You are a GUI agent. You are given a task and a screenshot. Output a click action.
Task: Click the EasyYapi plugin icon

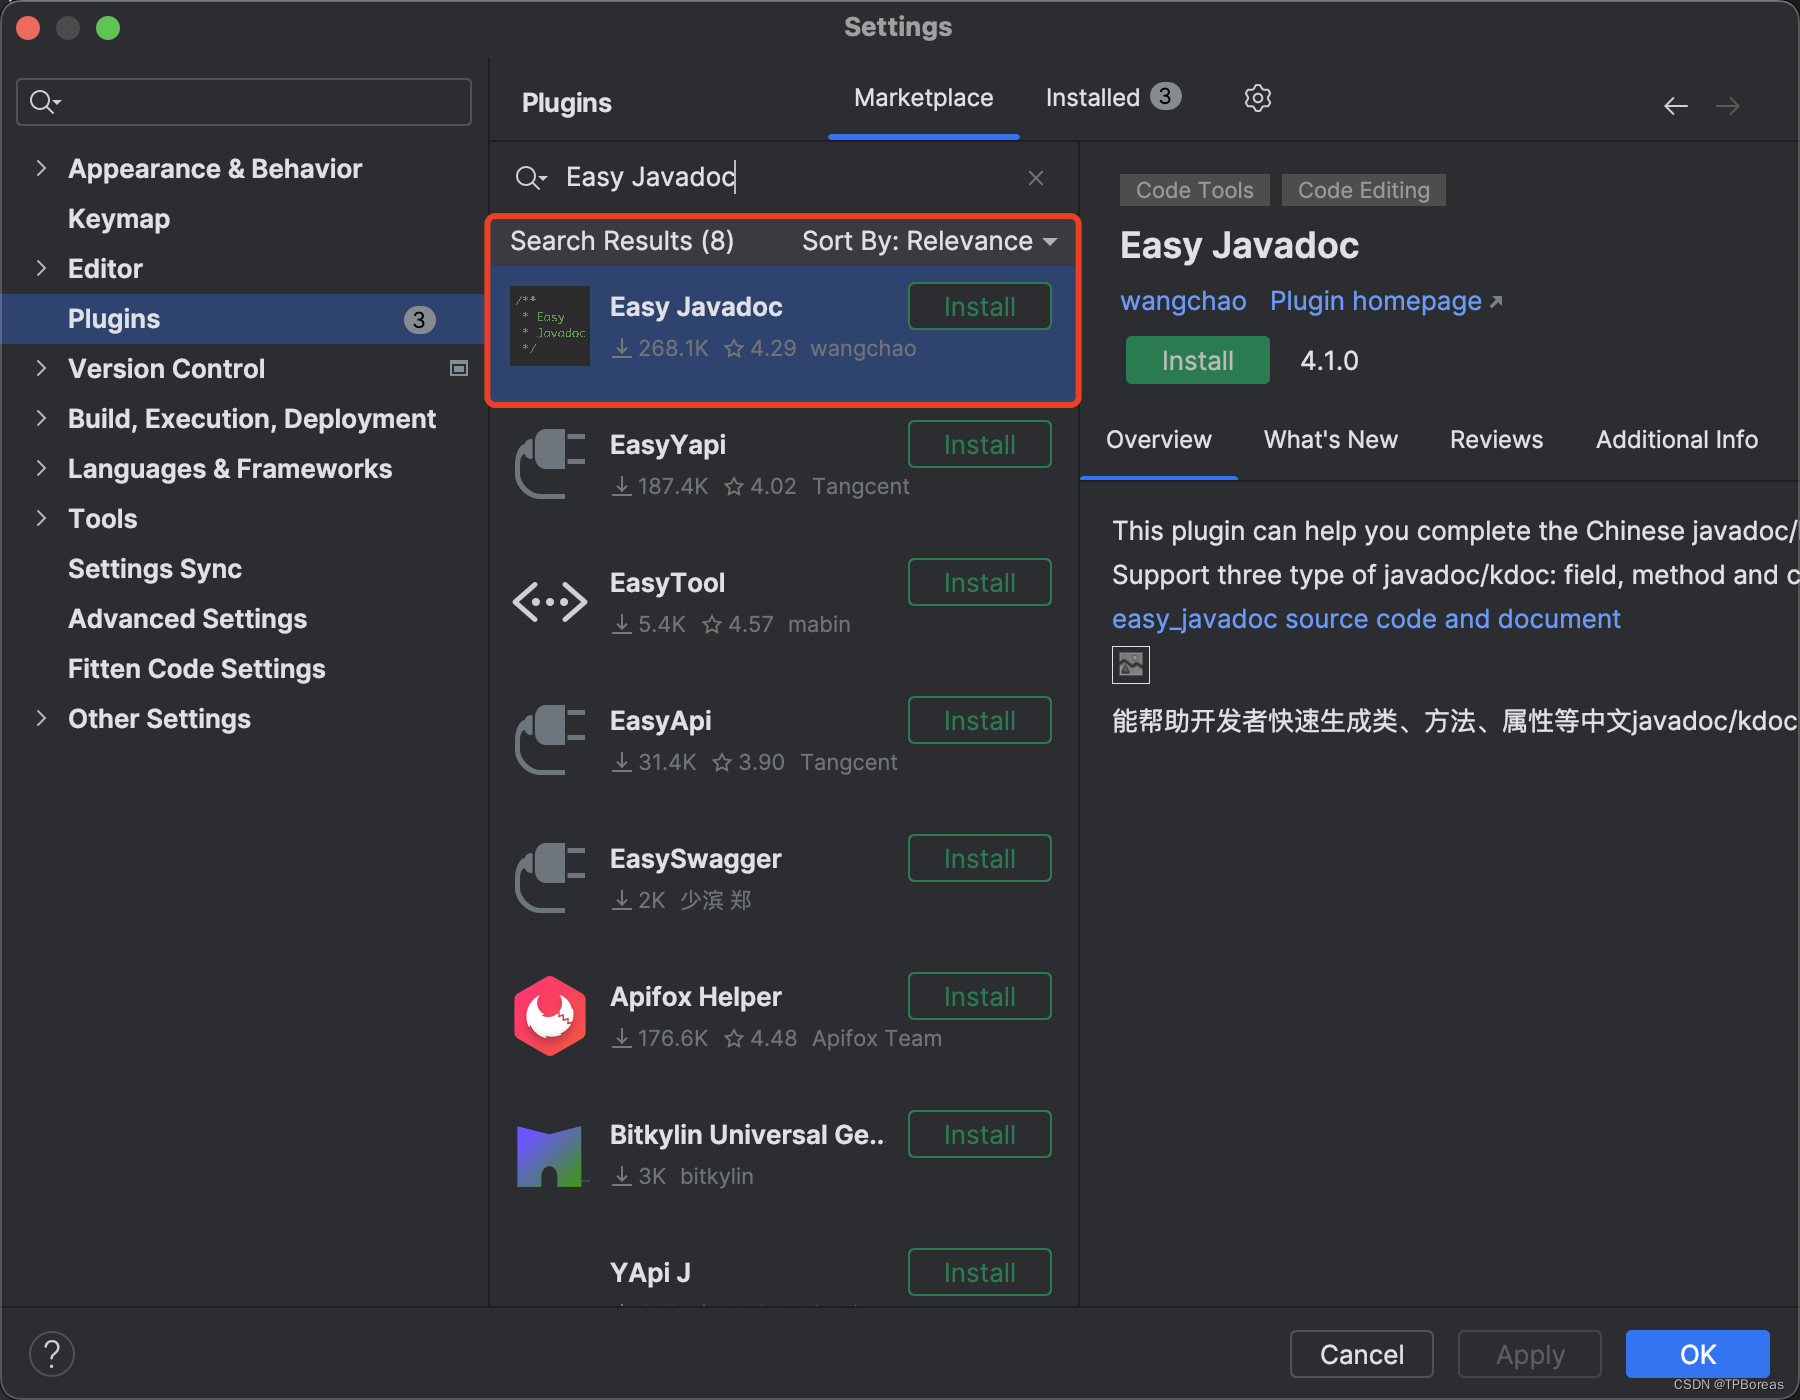pos(549,463)
